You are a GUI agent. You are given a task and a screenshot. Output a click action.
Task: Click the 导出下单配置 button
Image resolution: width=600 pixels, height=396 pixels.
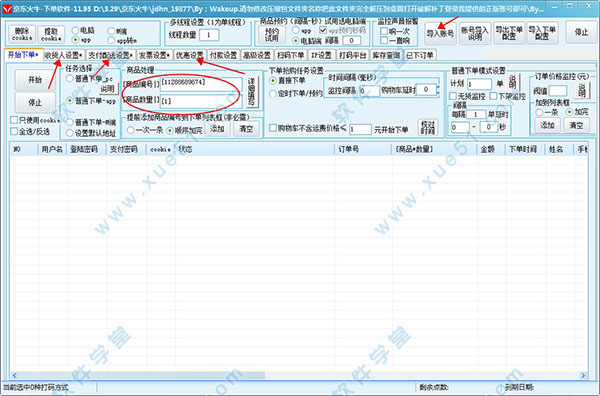509,33
